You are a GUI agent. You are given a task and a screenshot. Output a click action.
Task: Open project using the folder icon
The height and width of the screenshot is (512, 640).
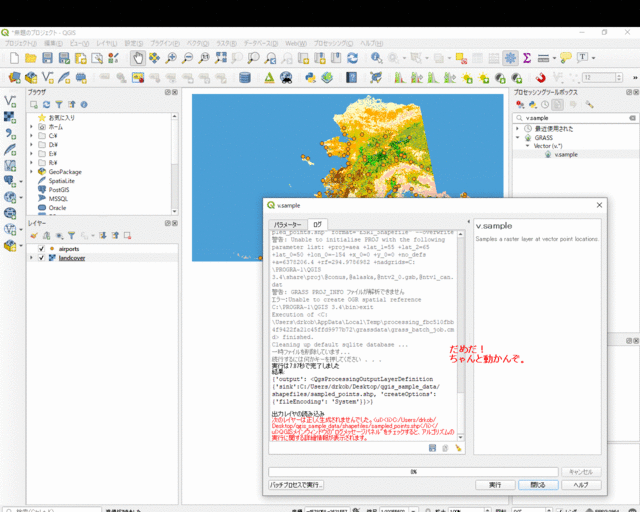[x=31, y=58]
